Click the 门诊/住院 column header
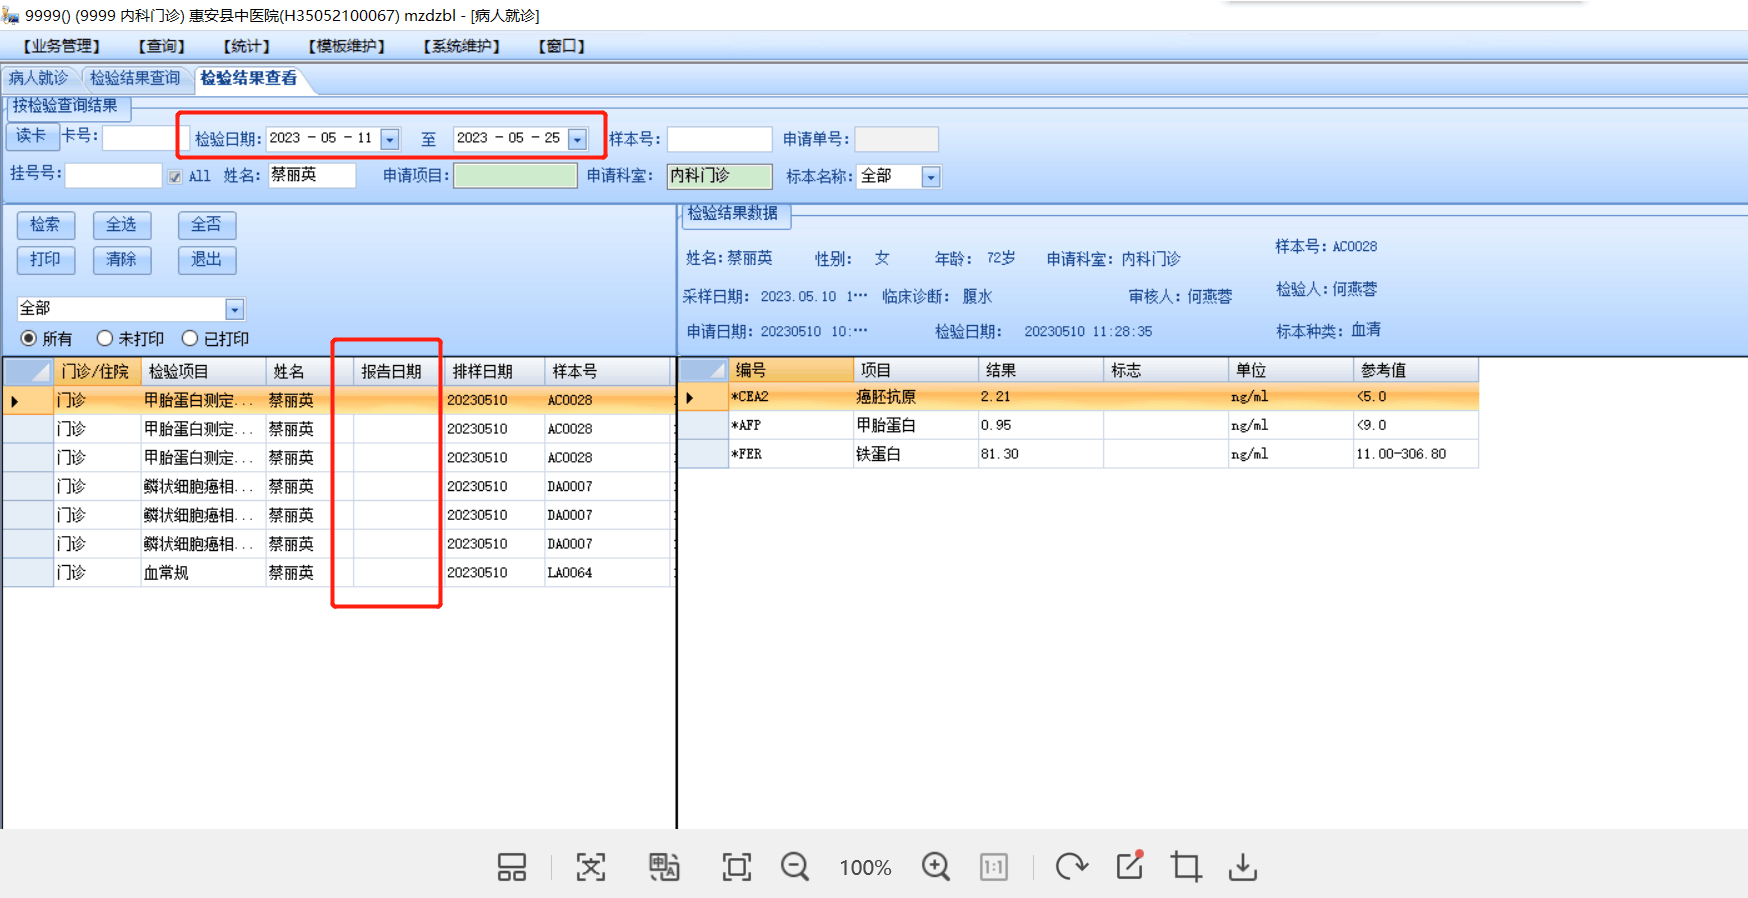Screen dimensions: 1748x898 [96, 372]
